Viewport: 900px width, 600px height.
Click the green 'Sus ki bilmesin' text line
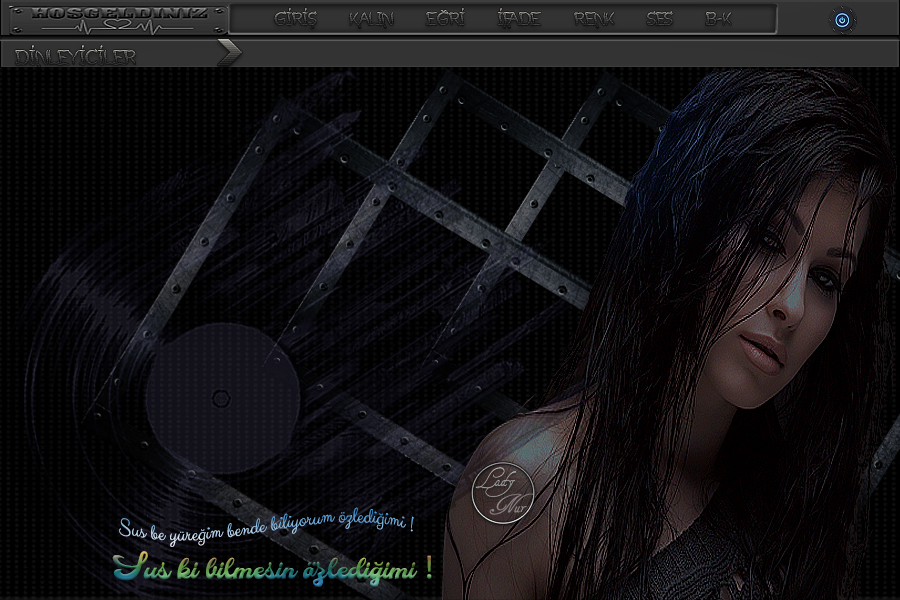coord(272,570)
